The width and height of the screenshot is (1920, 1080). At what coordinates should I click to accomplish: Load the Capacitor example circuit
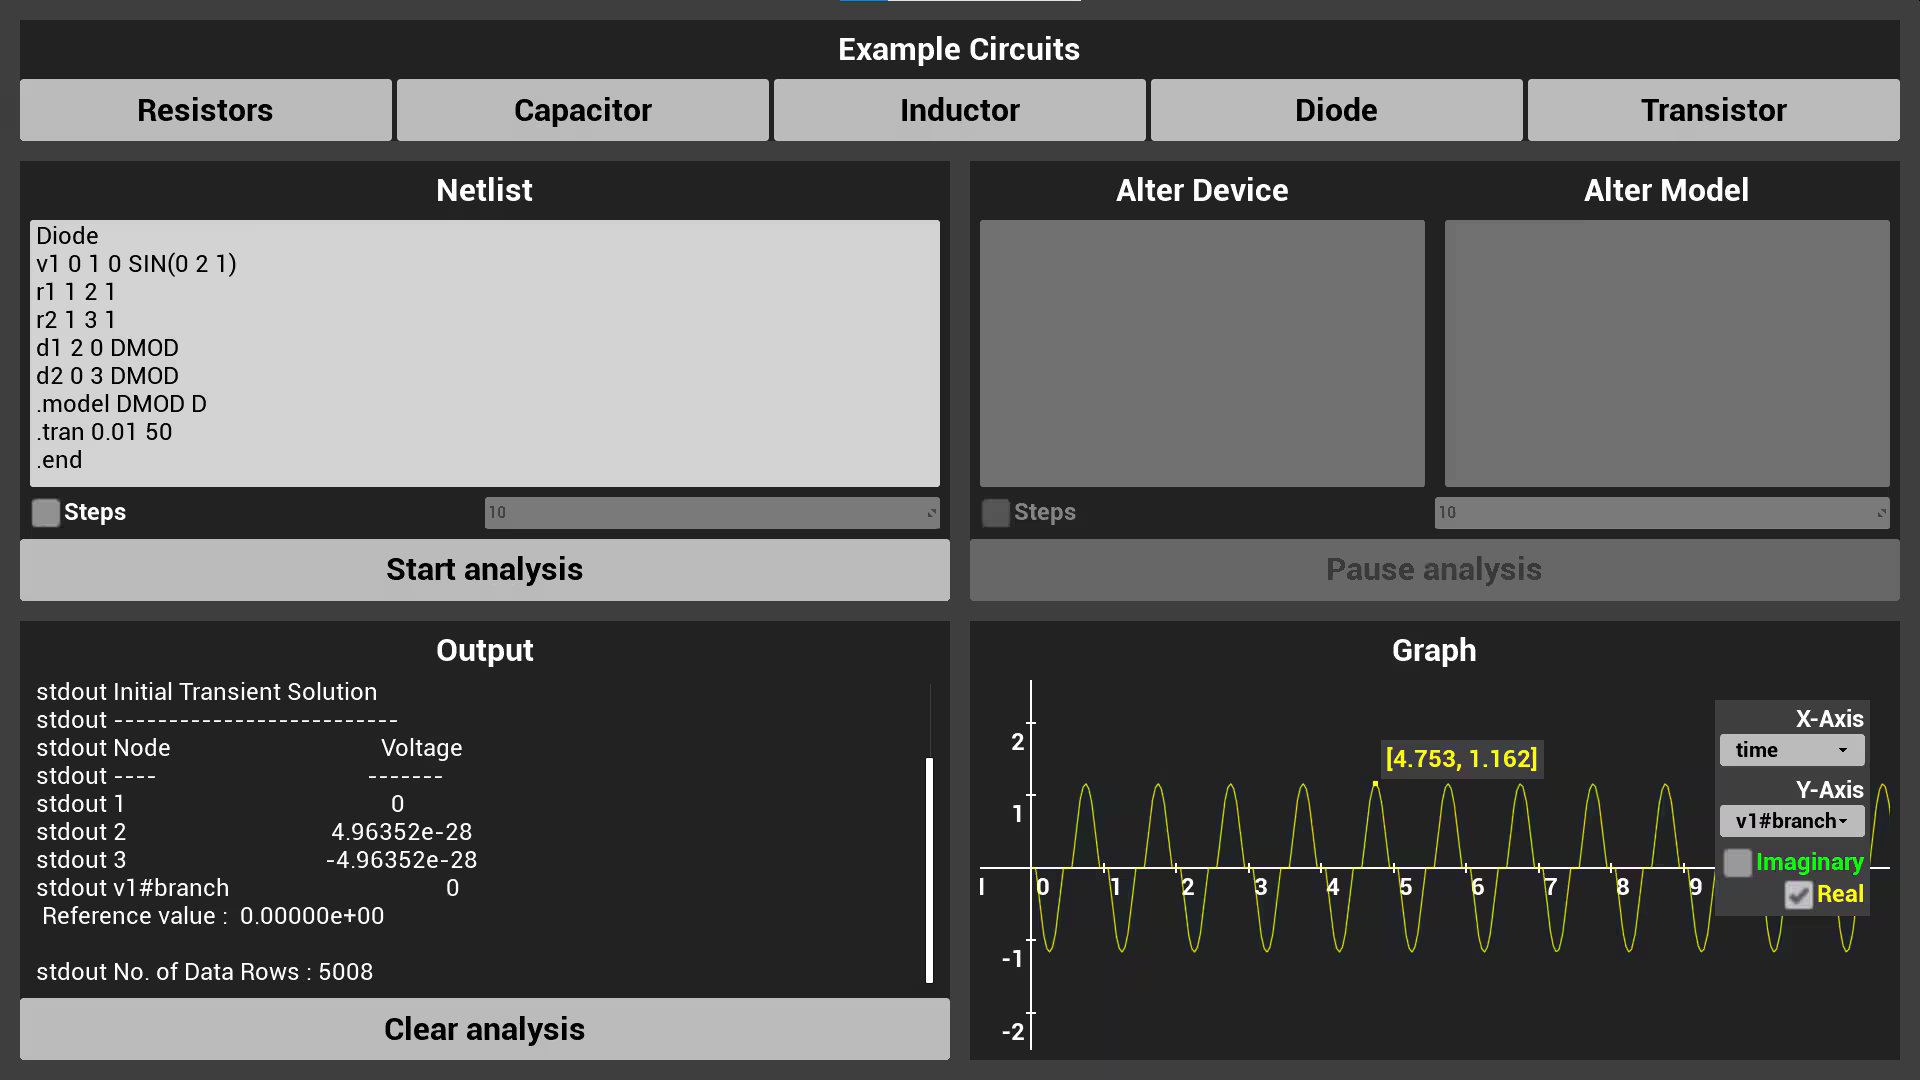(x=582, y=110)
